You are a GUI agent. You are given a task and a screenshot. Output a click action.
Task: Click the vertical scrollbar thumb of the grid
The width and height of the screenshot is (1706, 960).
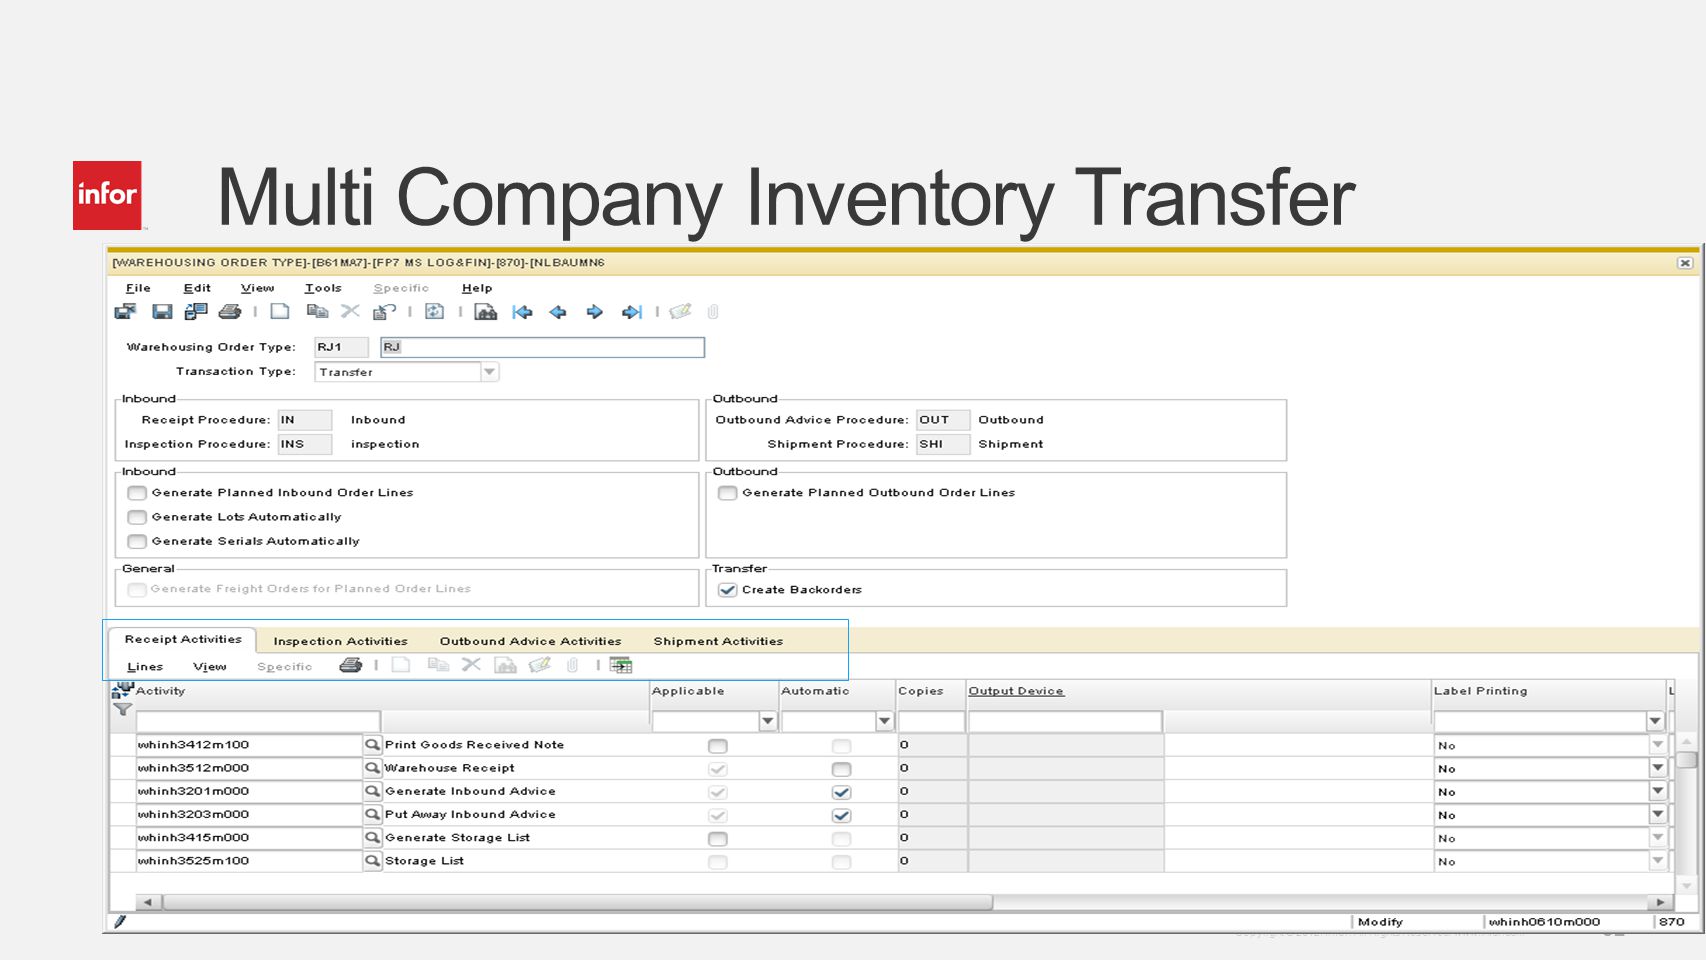(1686, 760)
